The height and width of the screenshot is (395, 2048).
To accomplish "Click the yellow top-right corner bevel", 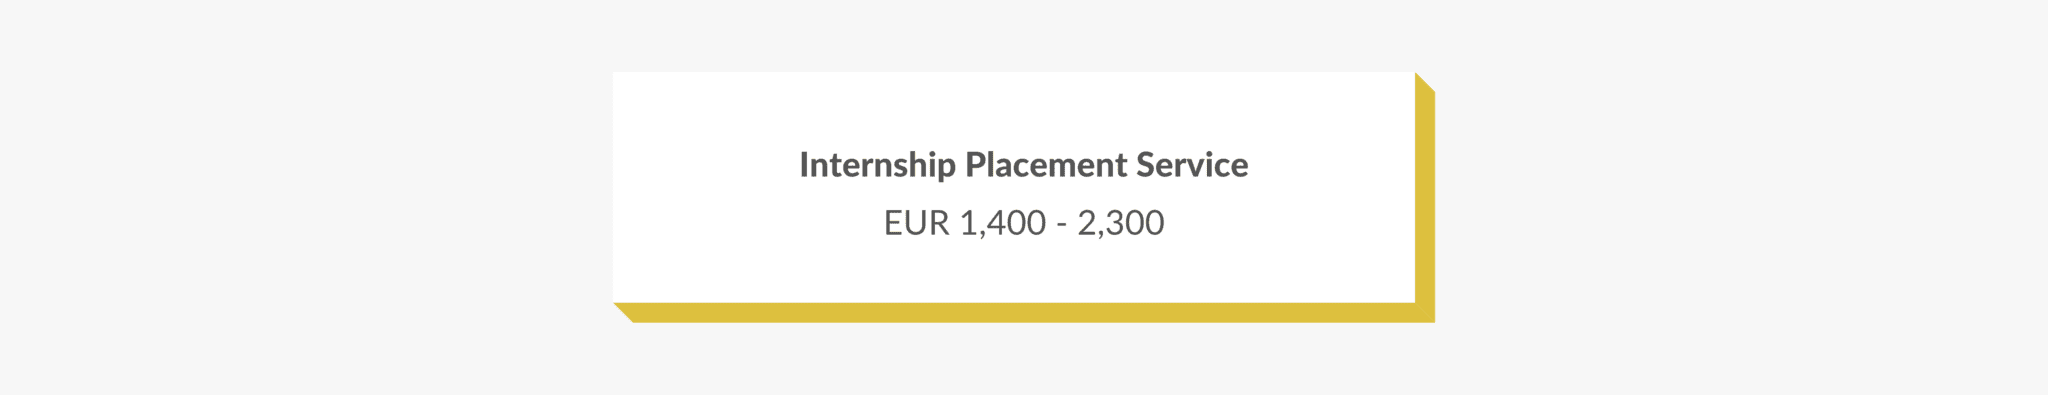I will tap(1424, 84).
